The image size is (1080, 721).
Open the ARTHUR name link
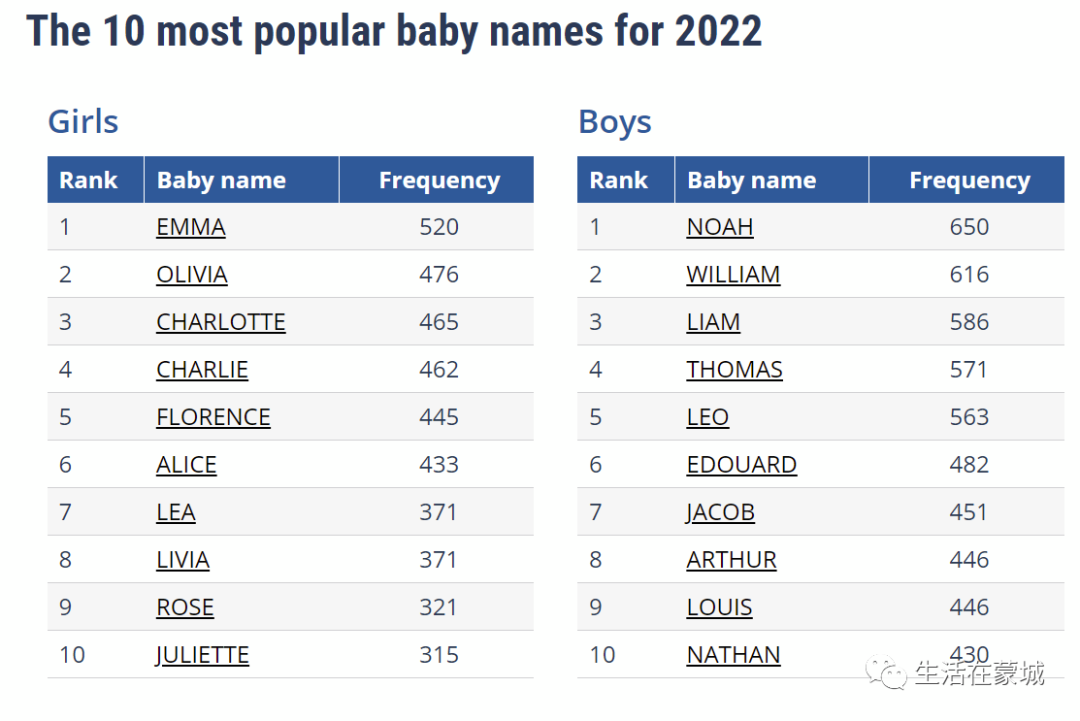pos(731,560)
